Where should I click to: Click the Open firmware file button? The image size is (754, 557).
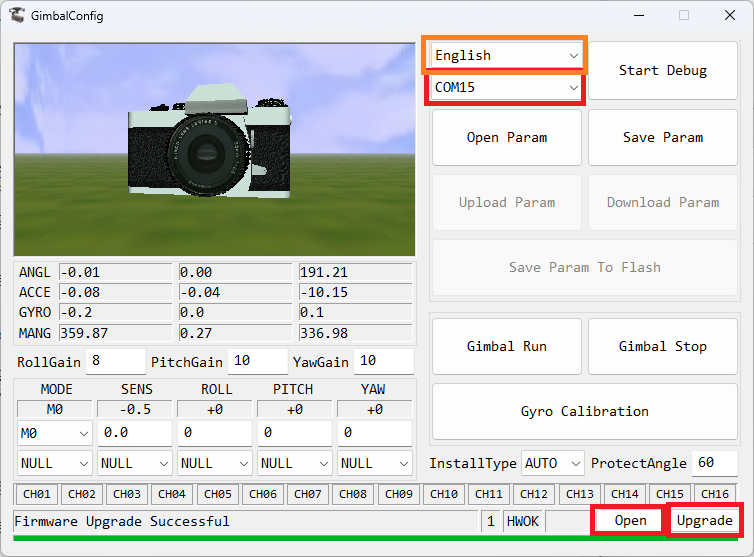[630, 521]
